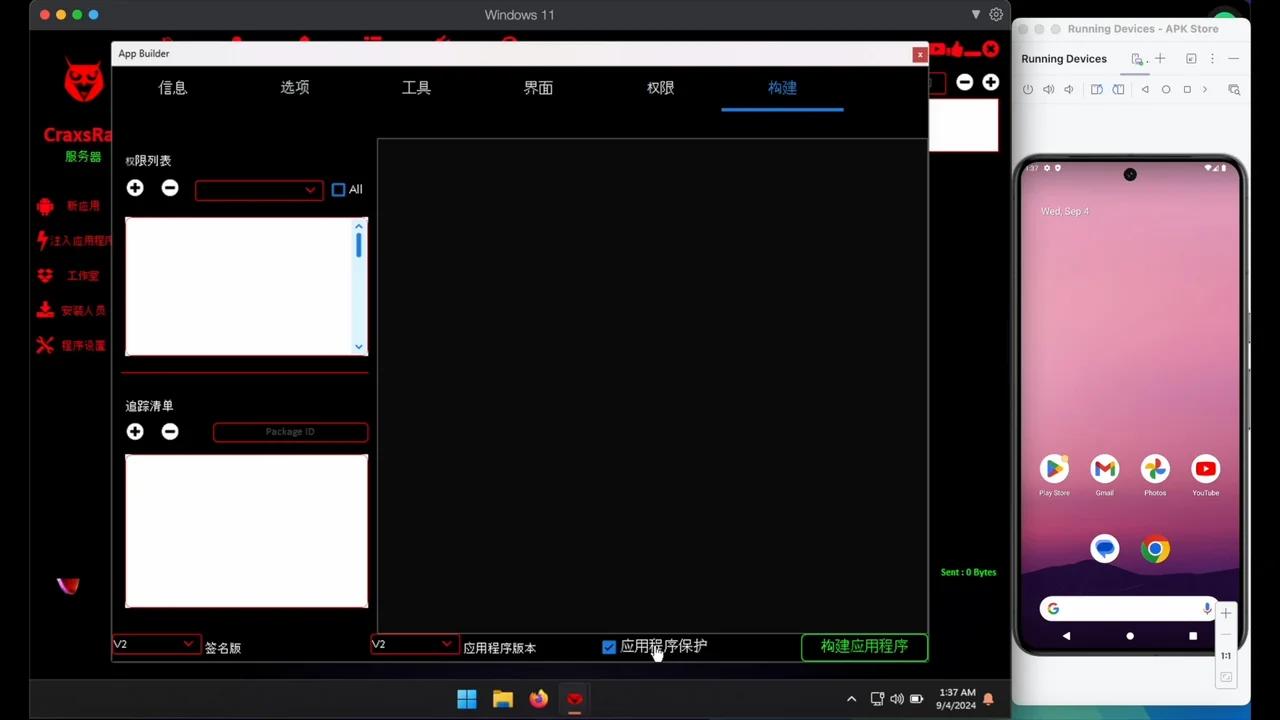
Task: Click the Windows Start button
Action: 467,699
